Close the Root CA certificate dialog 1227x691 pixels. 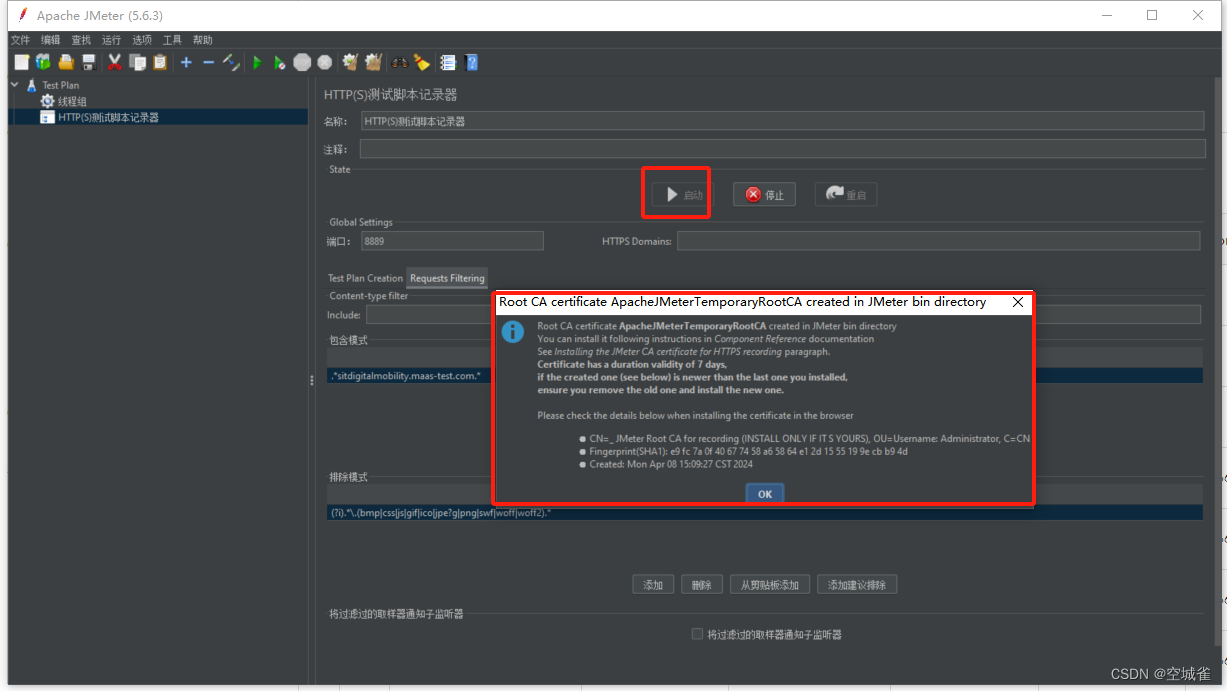coord(1018,302)
